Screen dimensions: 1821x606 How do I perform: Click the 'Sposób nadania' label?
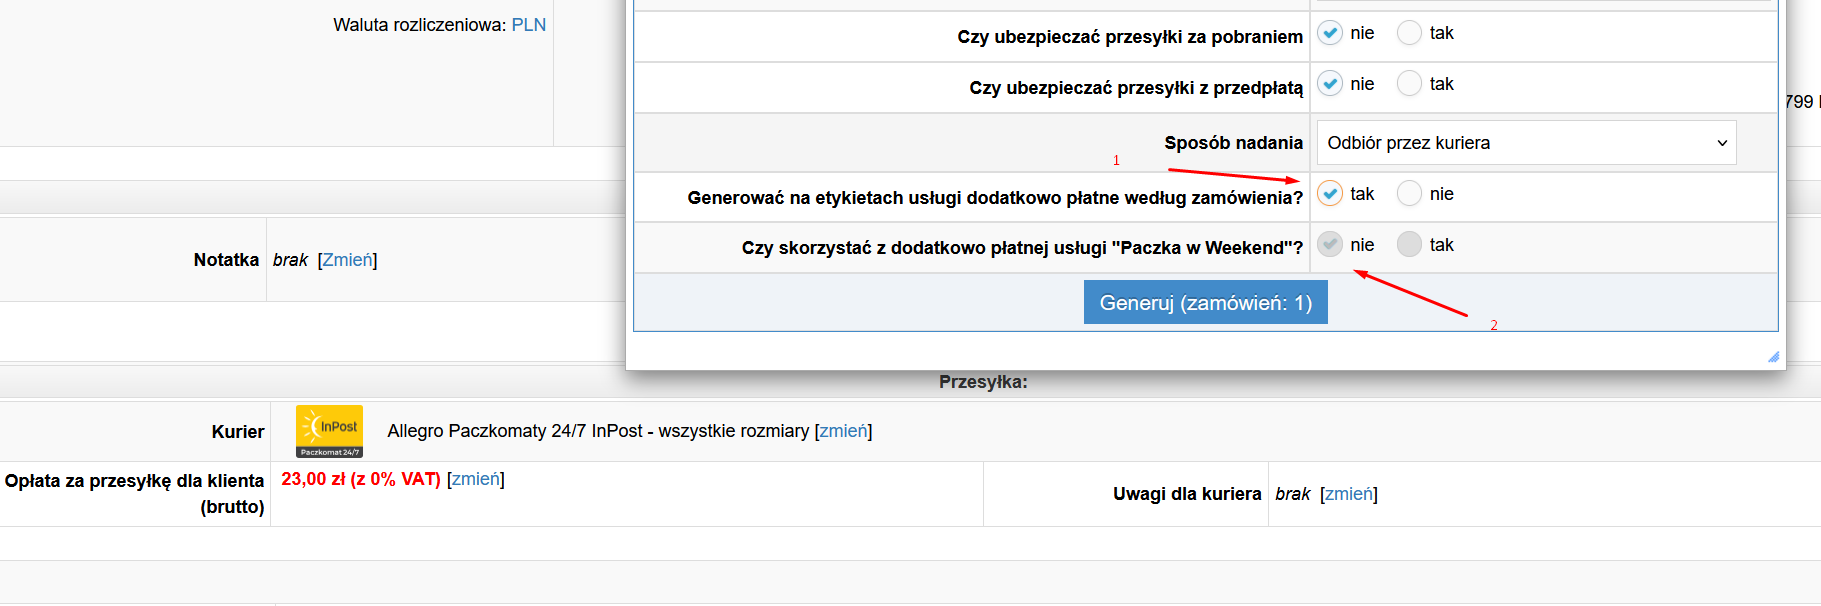[x=1233, y=143]
